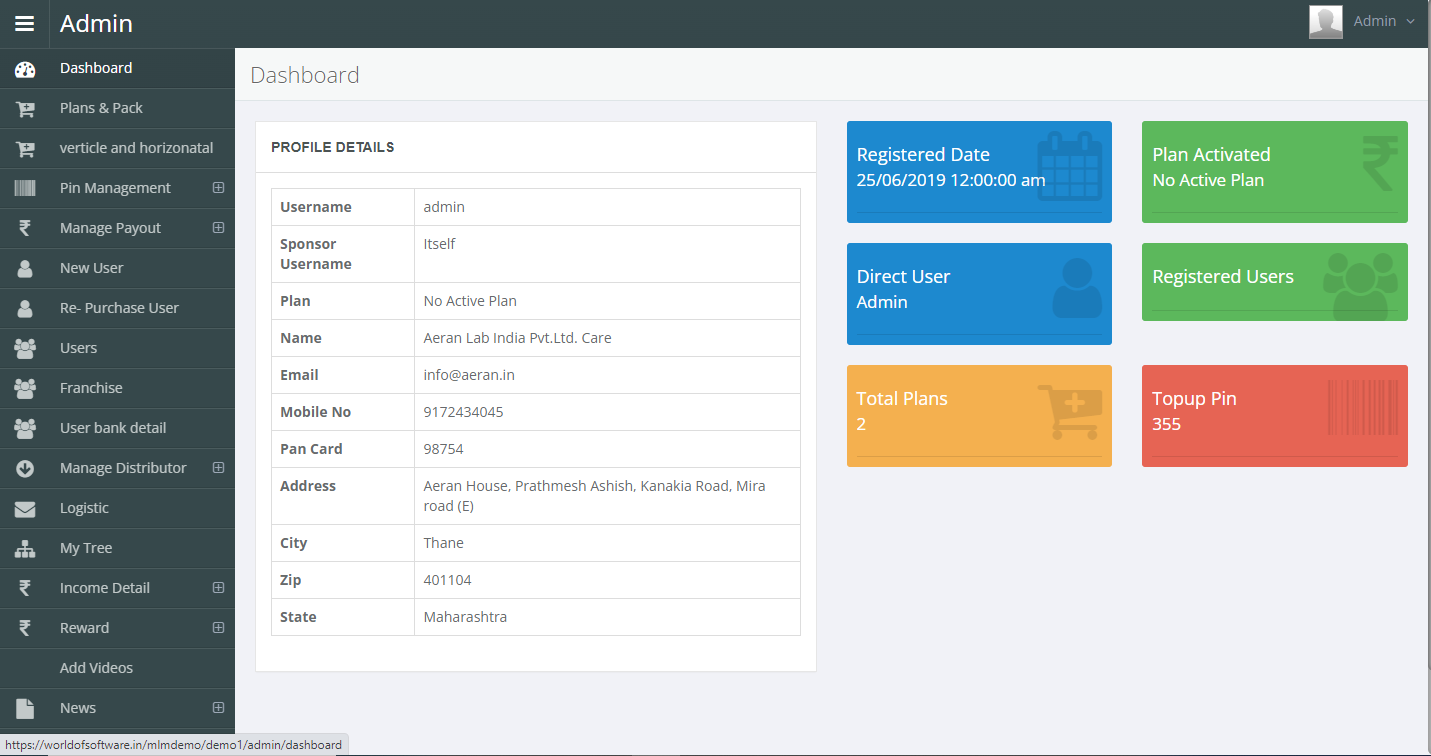Click the Plan value No Active Plan in table
1431x756 pixels.
(x=470, y=301)
